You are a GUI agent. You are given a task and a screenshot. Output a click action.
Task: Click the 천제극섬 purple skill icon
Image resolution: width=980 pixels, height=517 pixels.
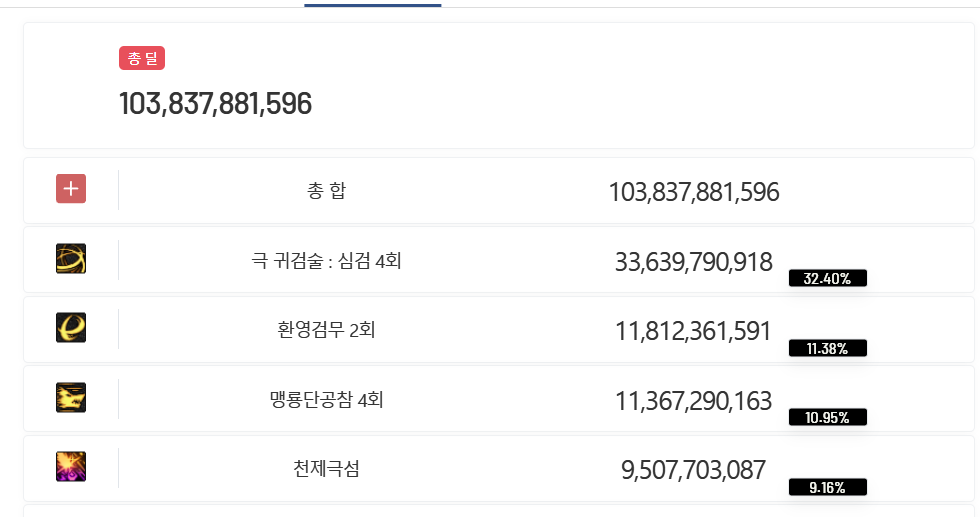[x=71, y=466]
